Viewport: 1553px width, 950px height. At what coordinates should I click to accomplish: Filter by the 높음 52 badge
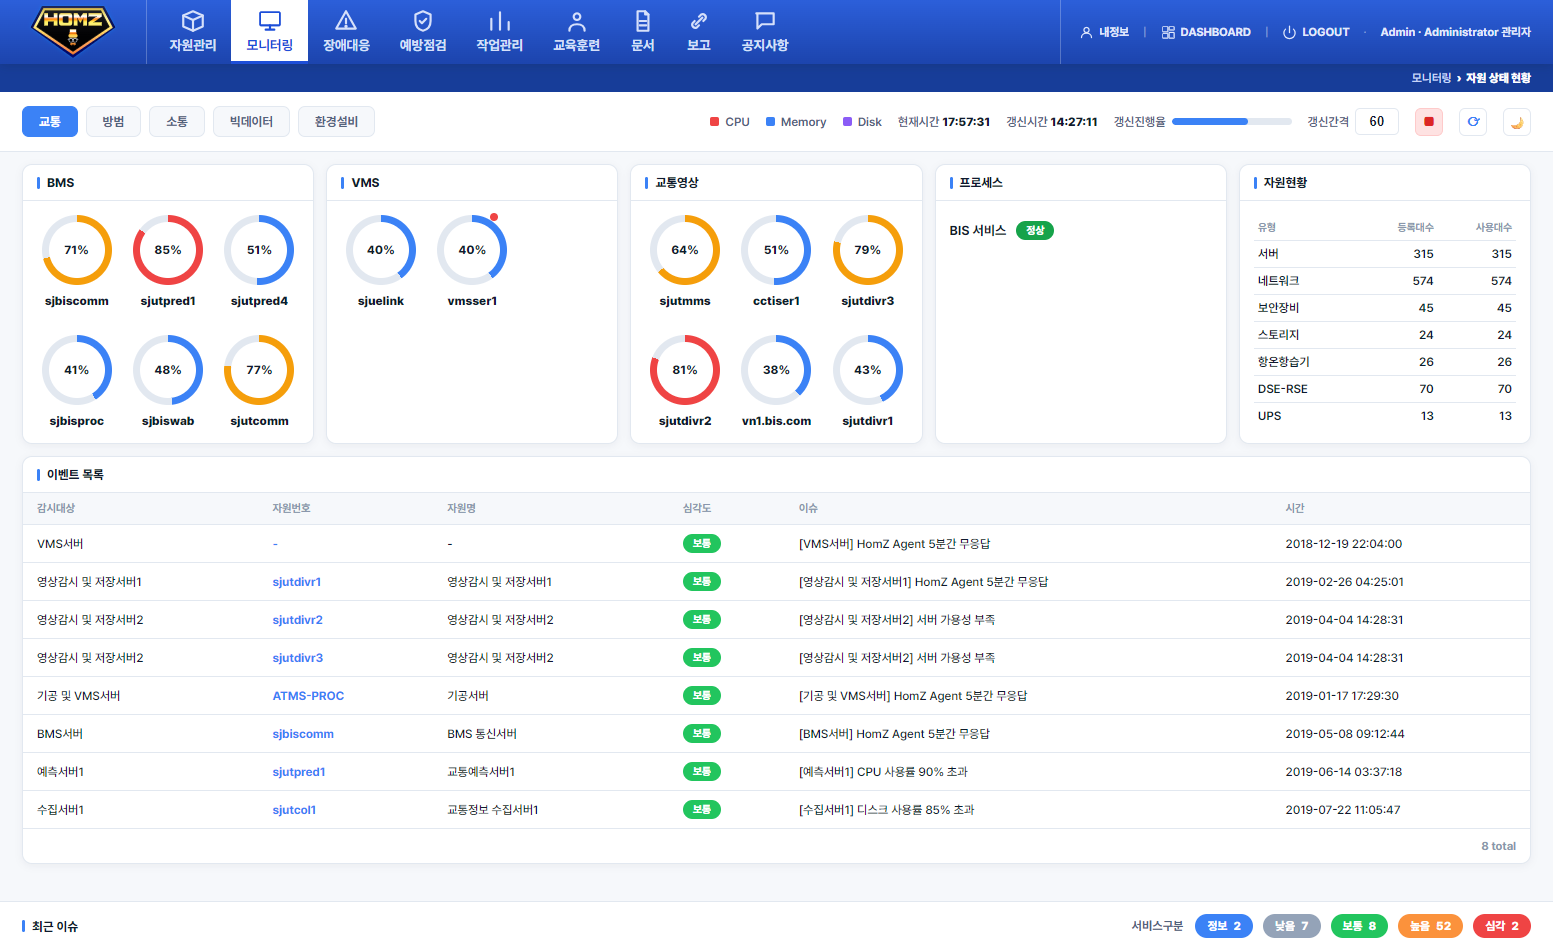coord(1430,926)
